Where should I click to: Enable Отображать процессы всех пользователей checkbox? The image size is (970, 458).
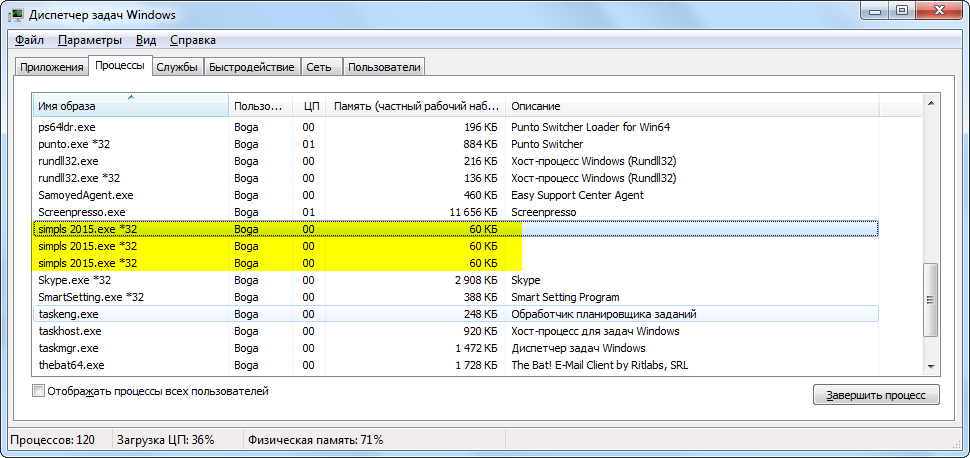coord(39,392)
